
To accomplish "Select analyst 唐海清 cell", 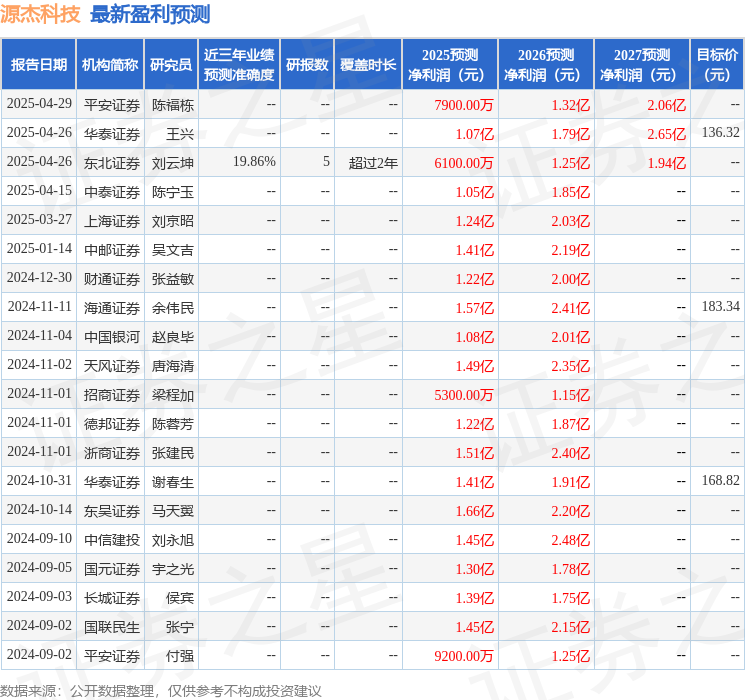I will pyautogui.click(x=171, y=365).
